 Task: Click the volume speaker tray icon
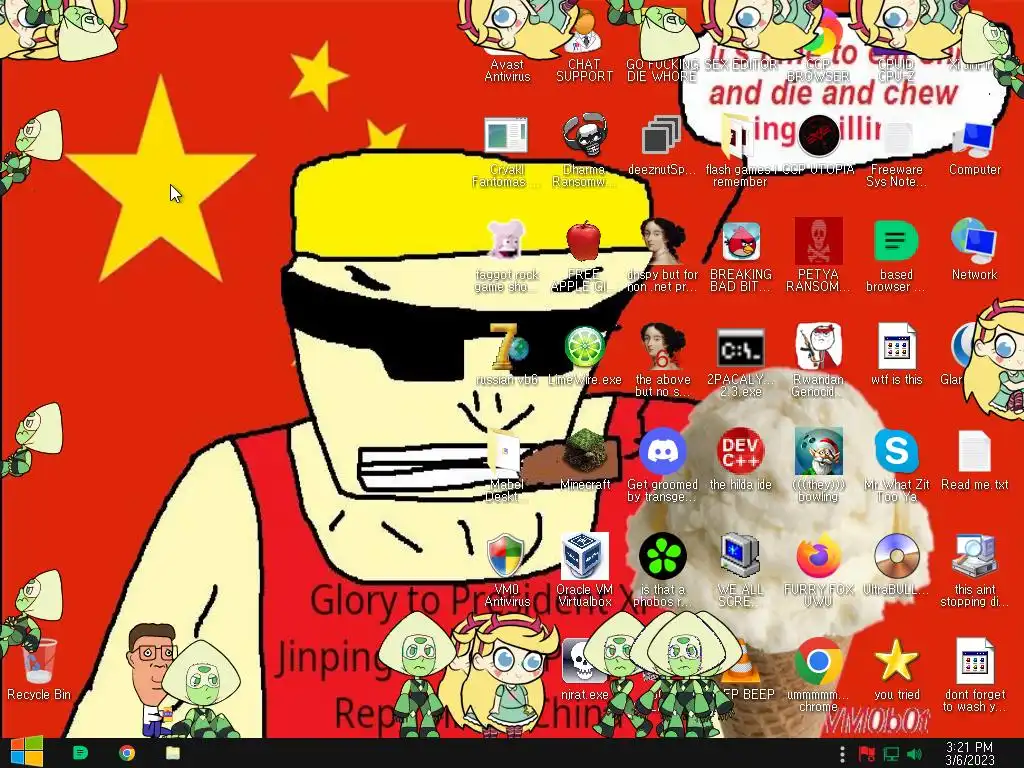pyautogui.click(x=914, y=754)
